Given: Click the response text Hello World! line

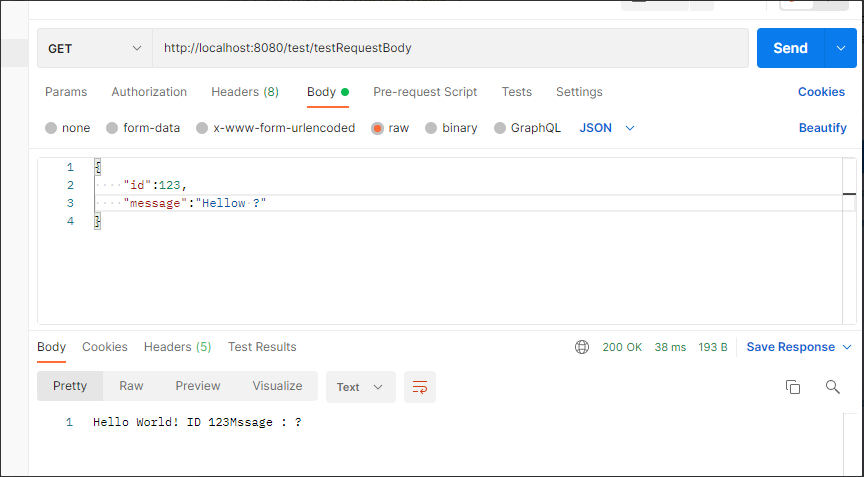Looking at the screenshot, I should coord(197,422).
